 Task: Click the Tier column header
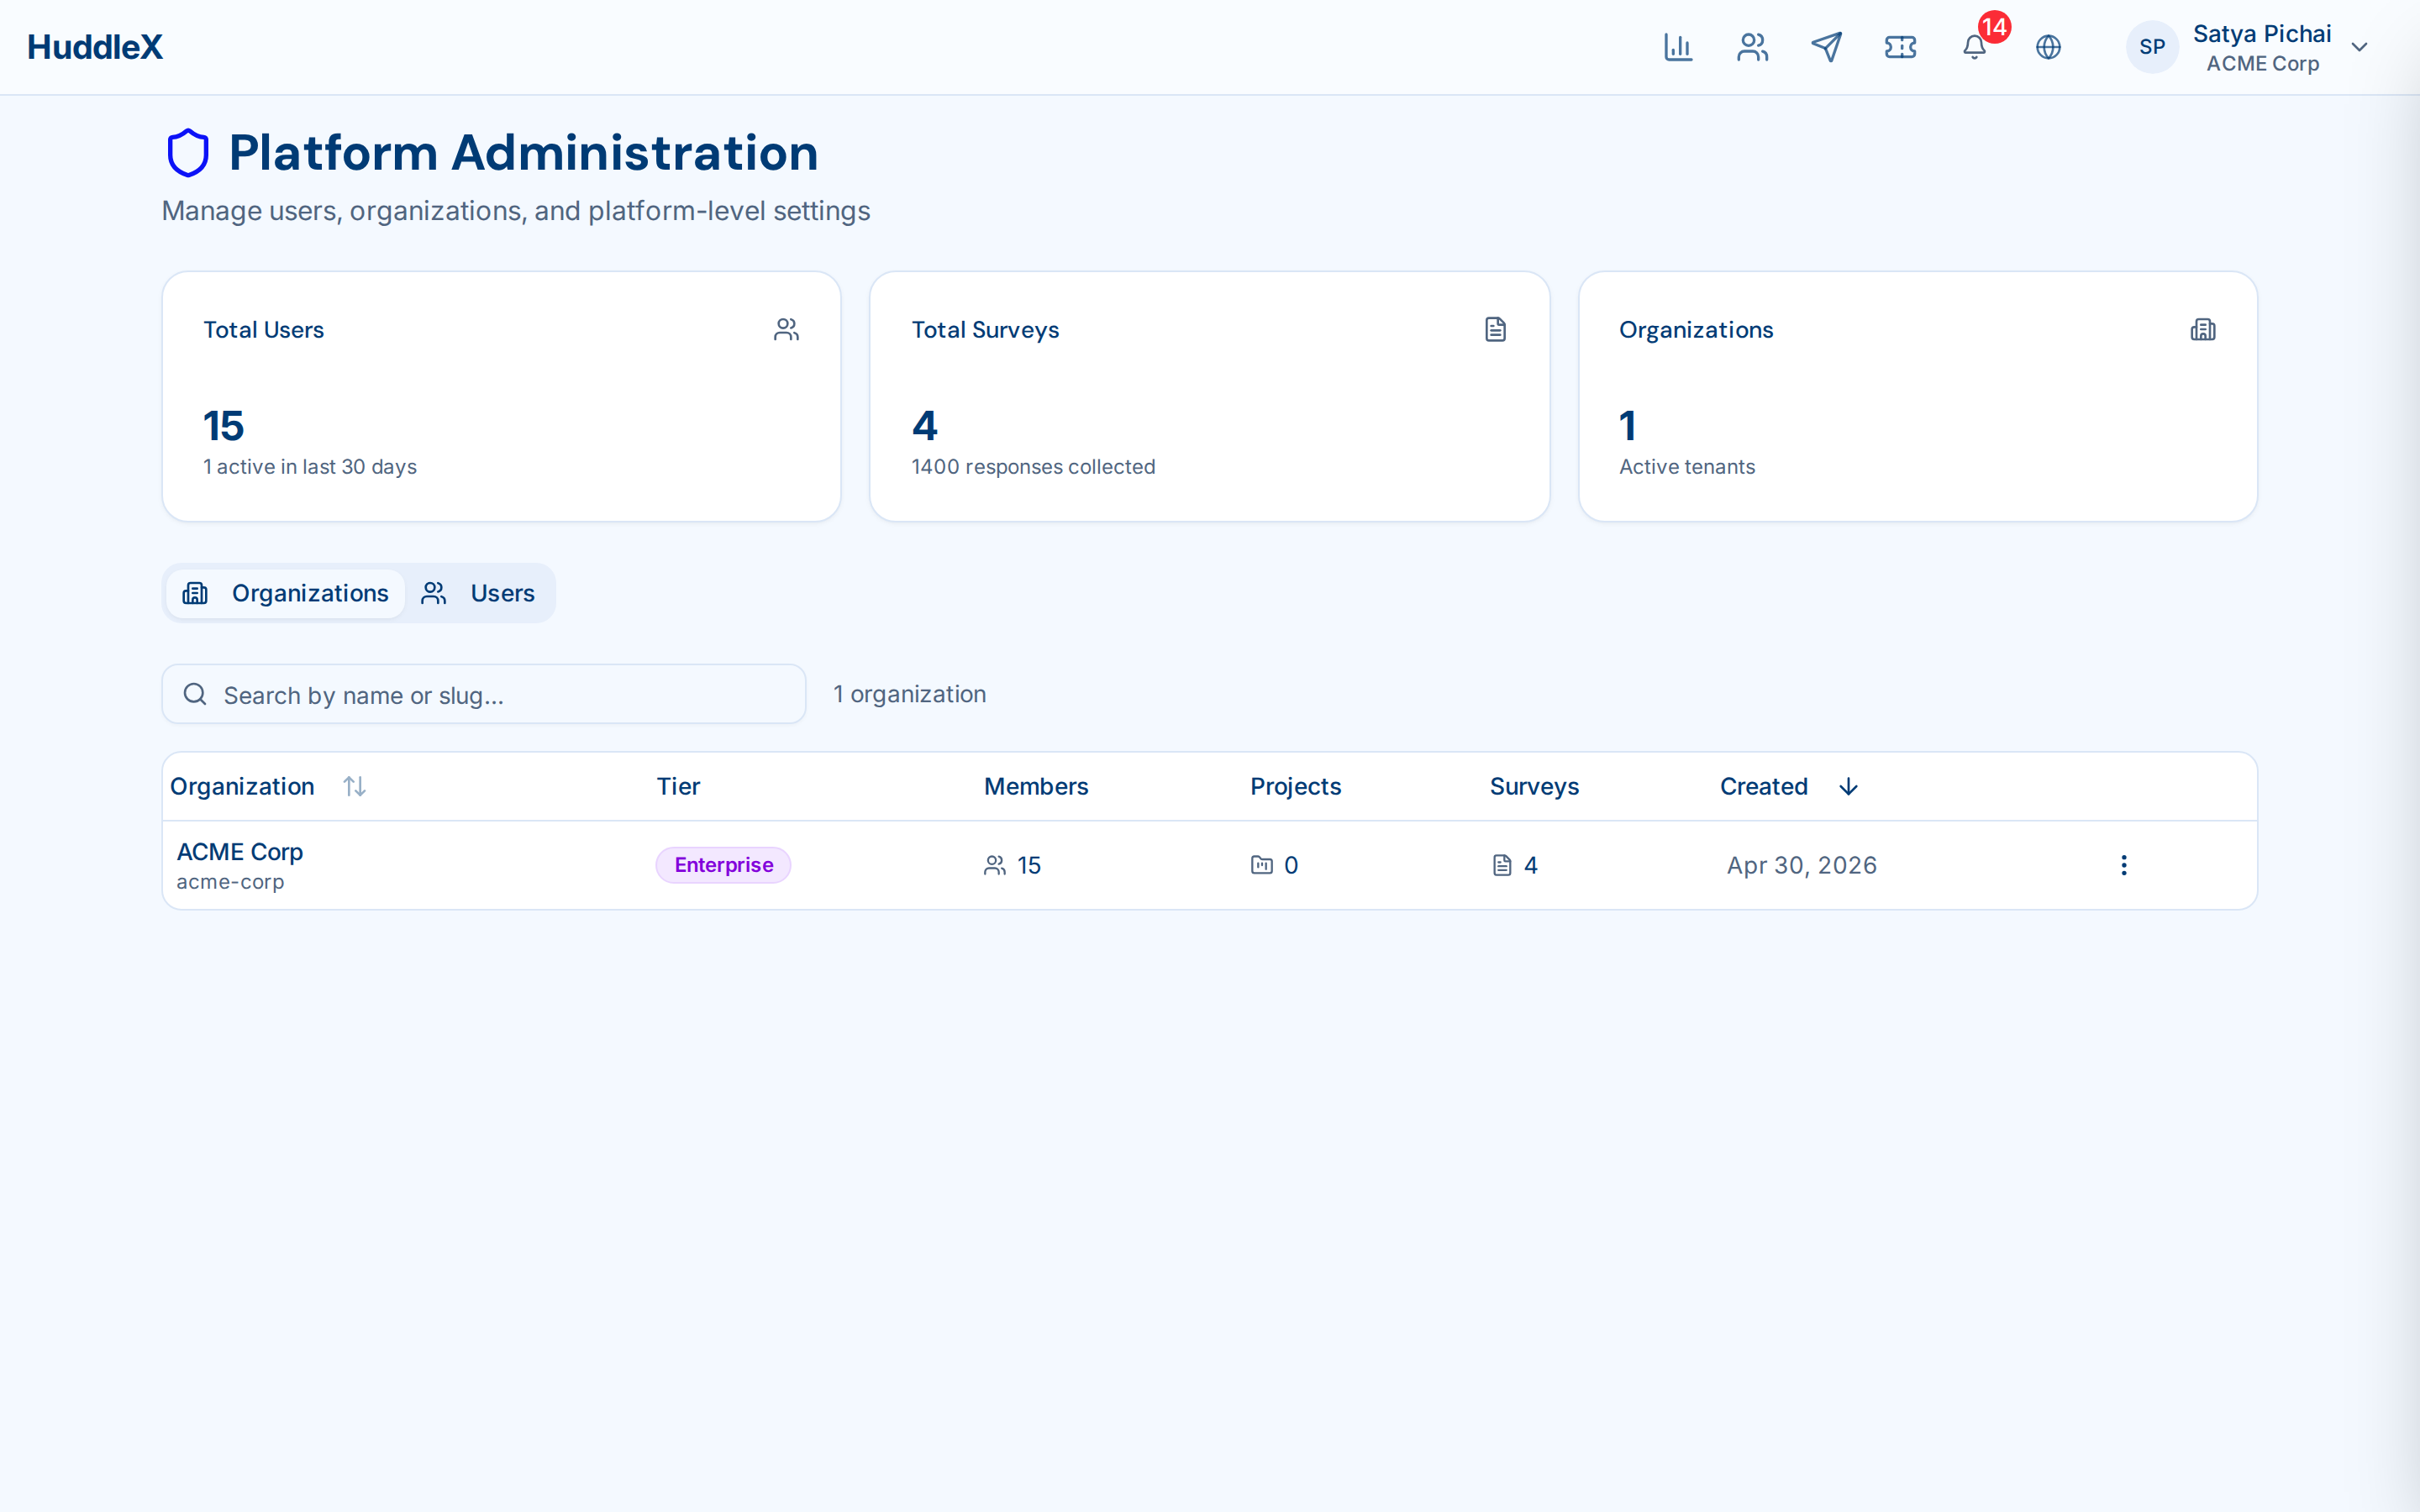click(x=678, y=787)
